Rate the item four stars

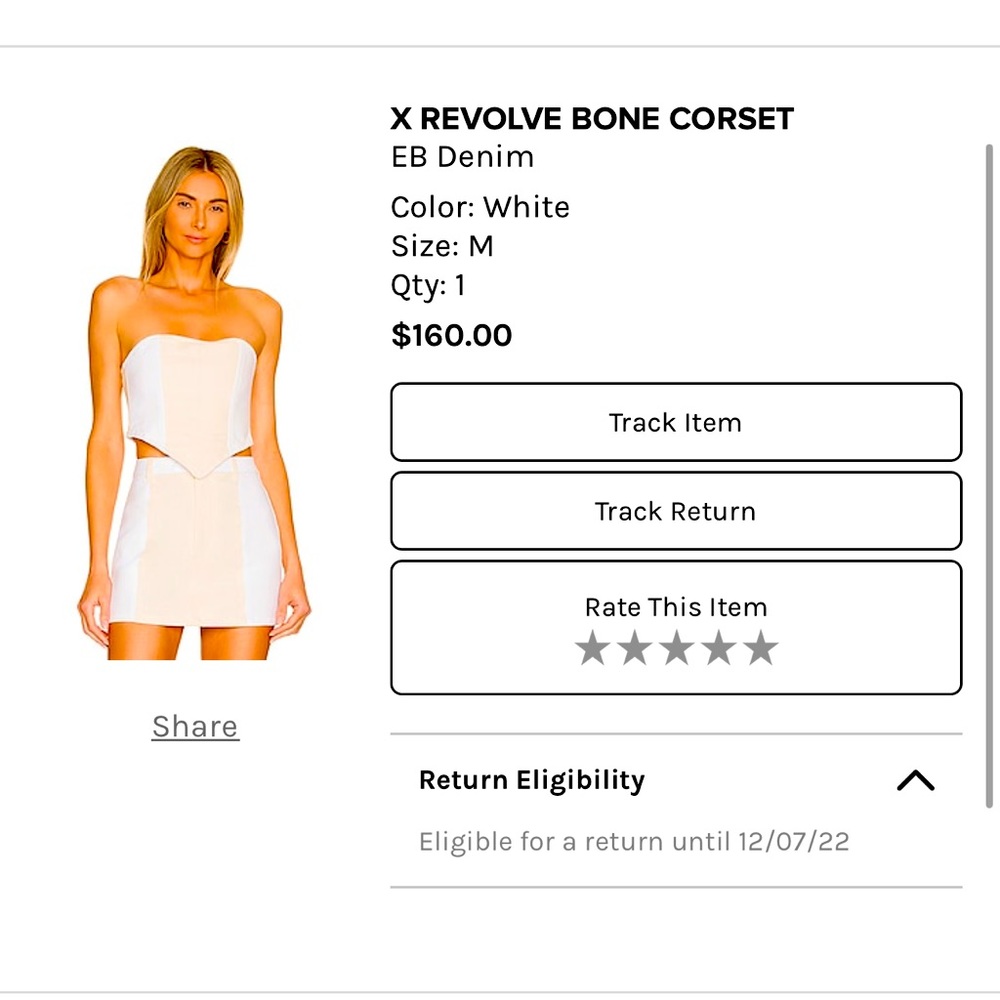coord(719,647)
